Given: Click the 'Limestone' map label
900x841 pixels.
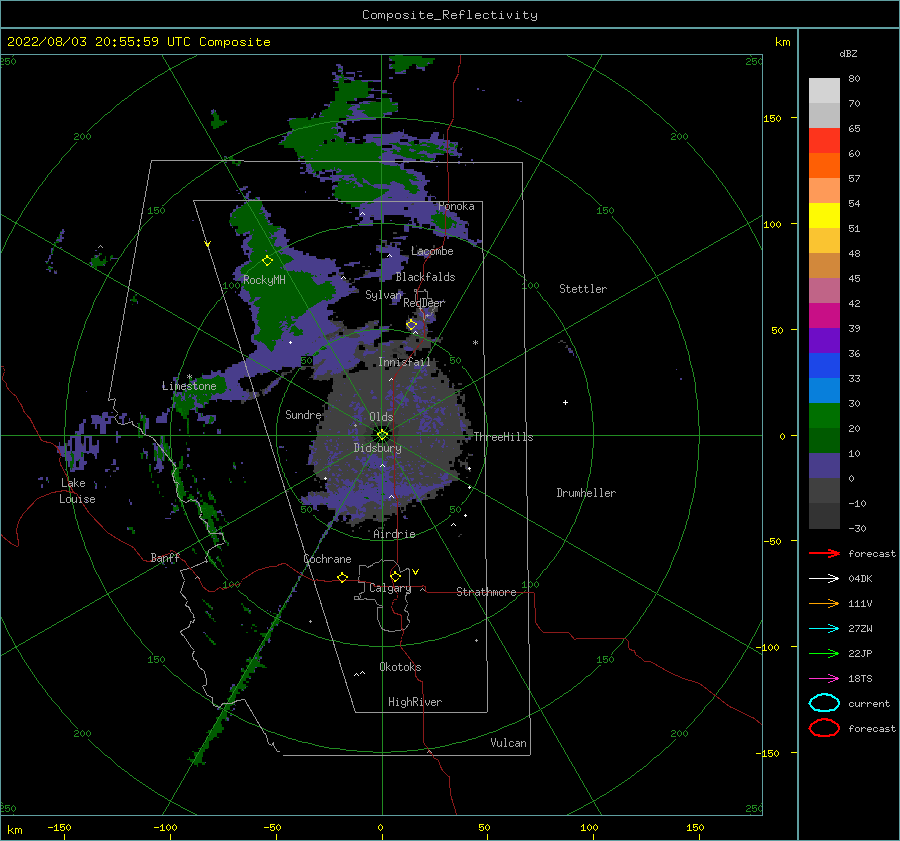Looking at the screenshot, I should 189,386.
